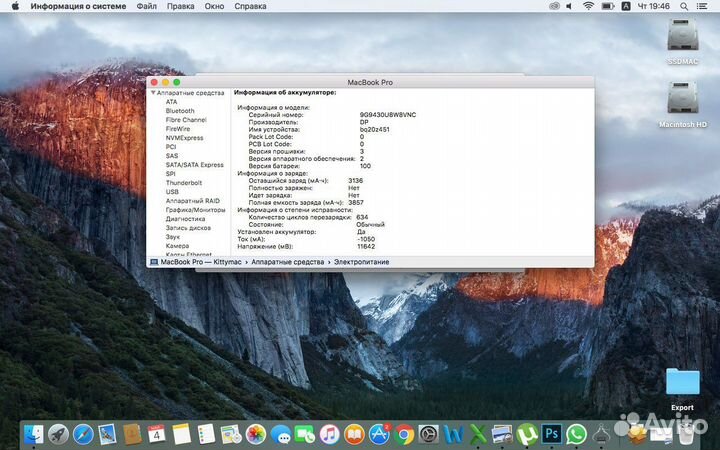Select NVMExpress in sidebar
720x450 pixels.
[x=184, y=138]
